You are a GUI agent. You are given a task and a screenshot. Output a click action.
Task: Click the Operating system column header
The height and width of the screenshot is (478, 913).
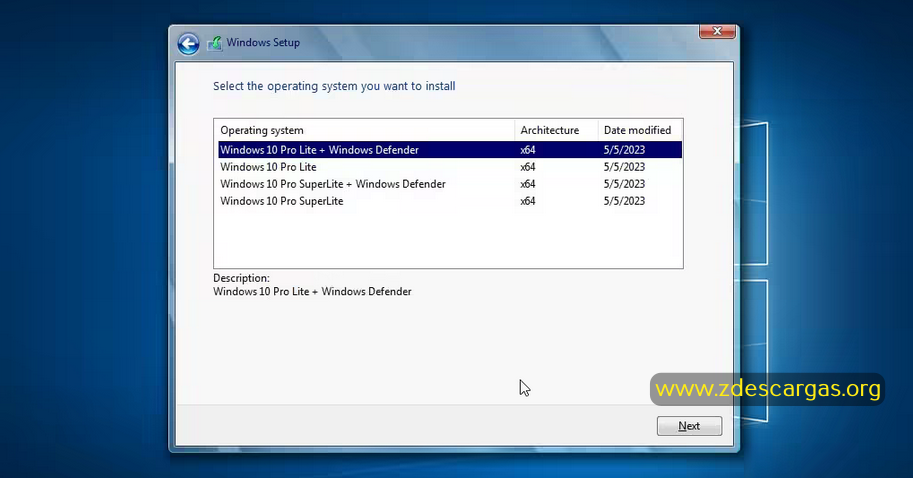pyautogui.click(x=365, y=130)
